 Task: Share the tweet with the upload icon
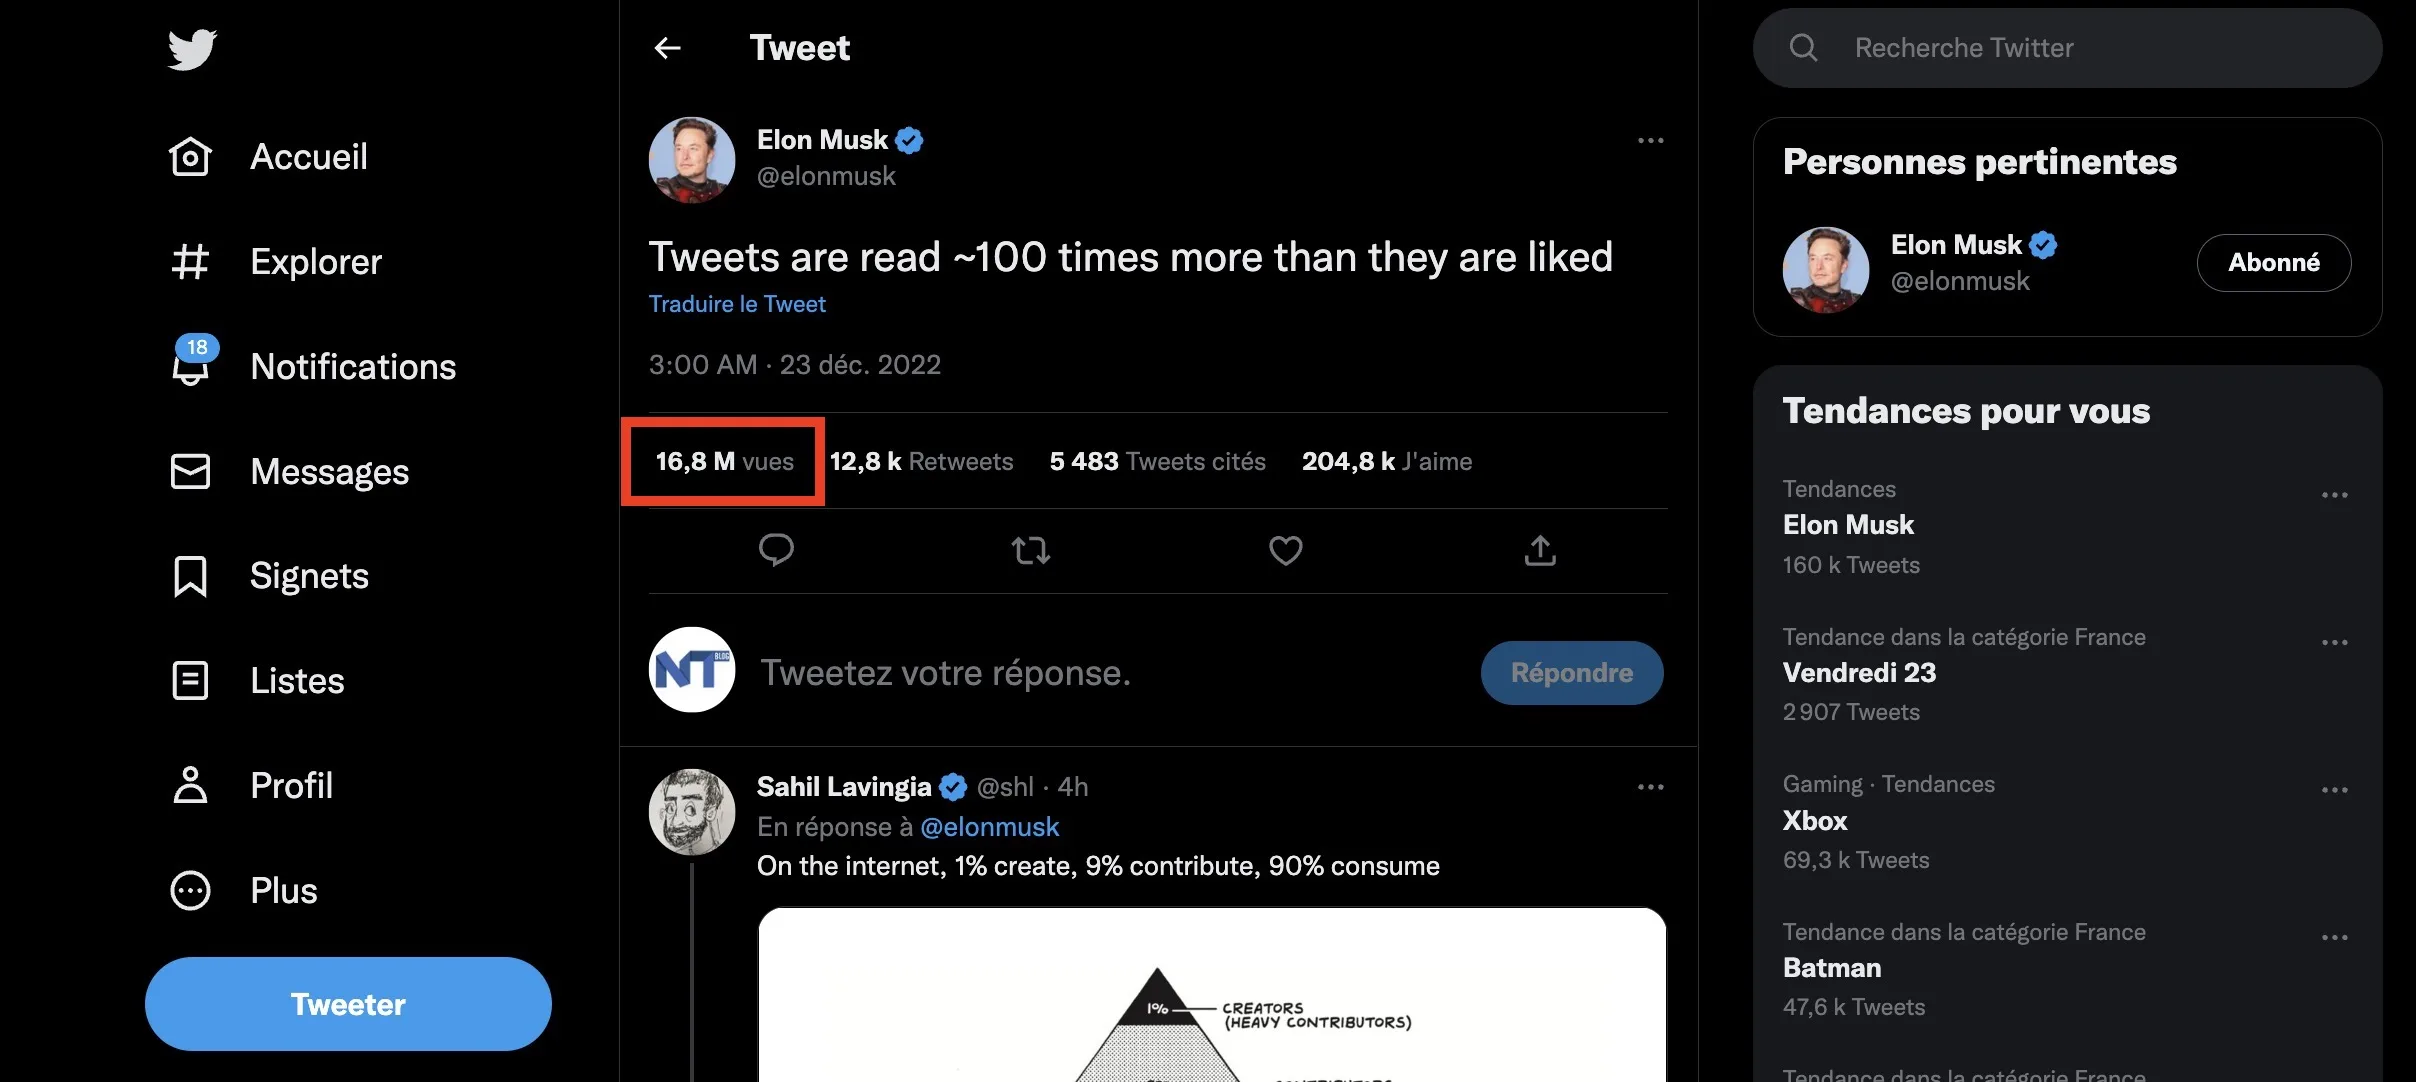coord(1540,550)
